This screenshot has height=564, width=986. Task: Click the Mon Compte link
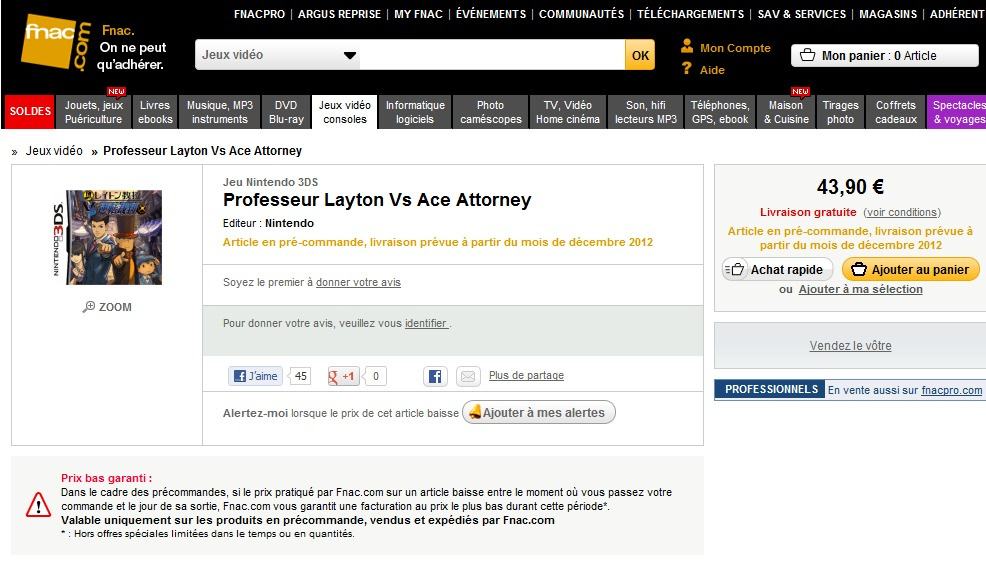pyautogui.click(x=735, y=48)
